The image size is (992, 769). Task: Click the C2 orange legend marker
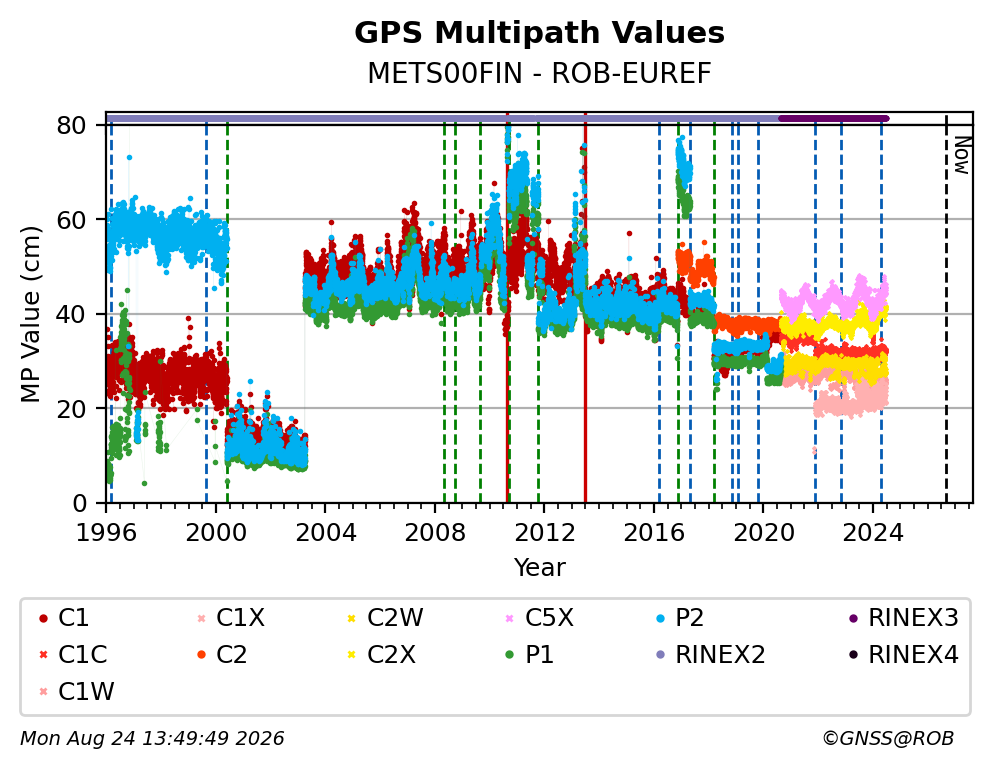click(x=201, y=655)
